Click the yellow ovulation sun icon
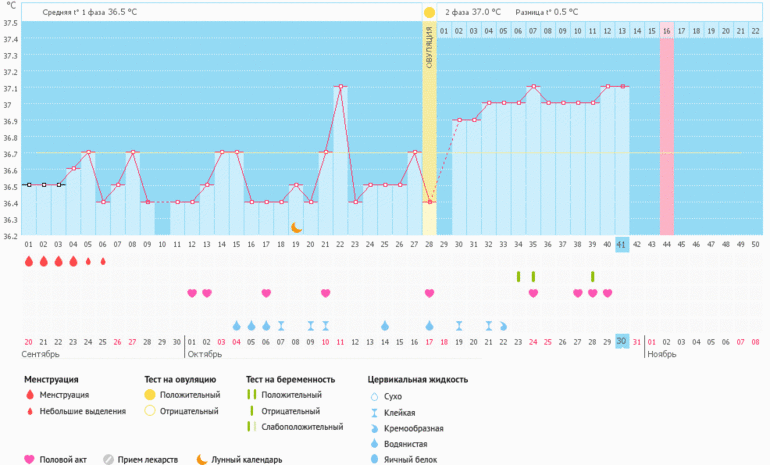 [429, 12]
